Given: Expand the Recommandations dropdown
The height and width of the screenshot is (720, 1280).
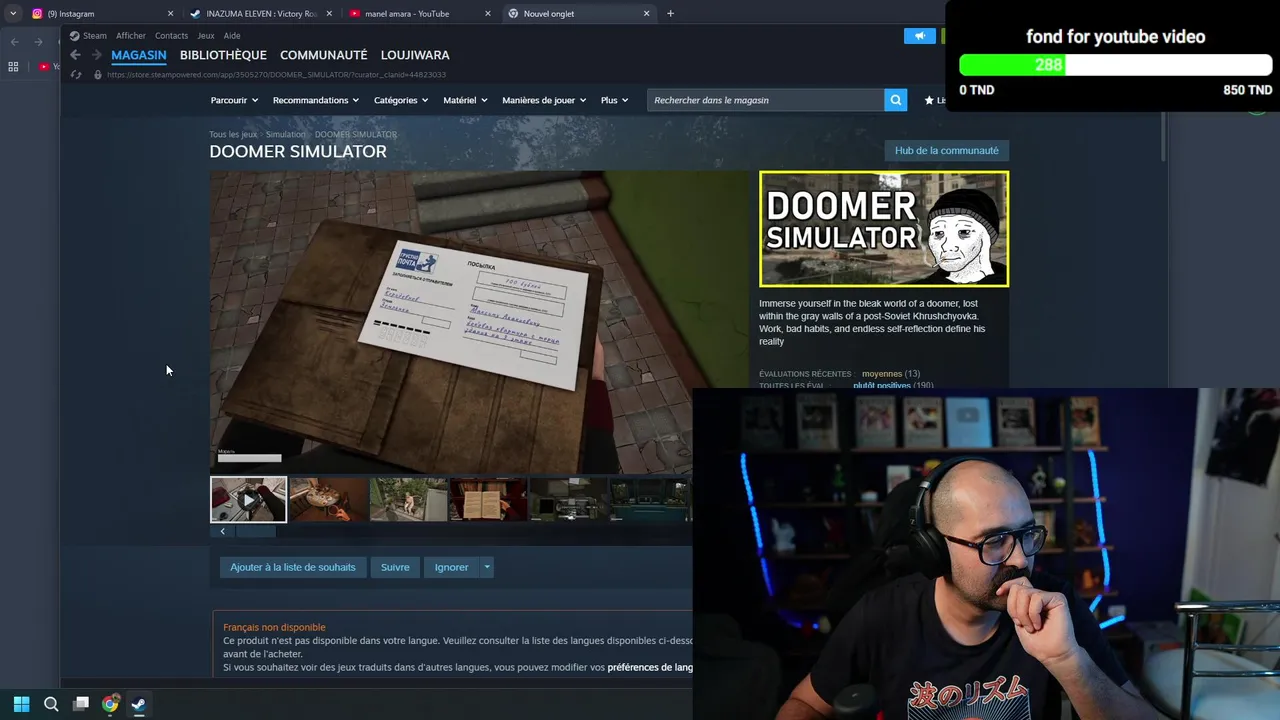Looking at the screenshot, I should pyautogui.click(x=316, y=100).
